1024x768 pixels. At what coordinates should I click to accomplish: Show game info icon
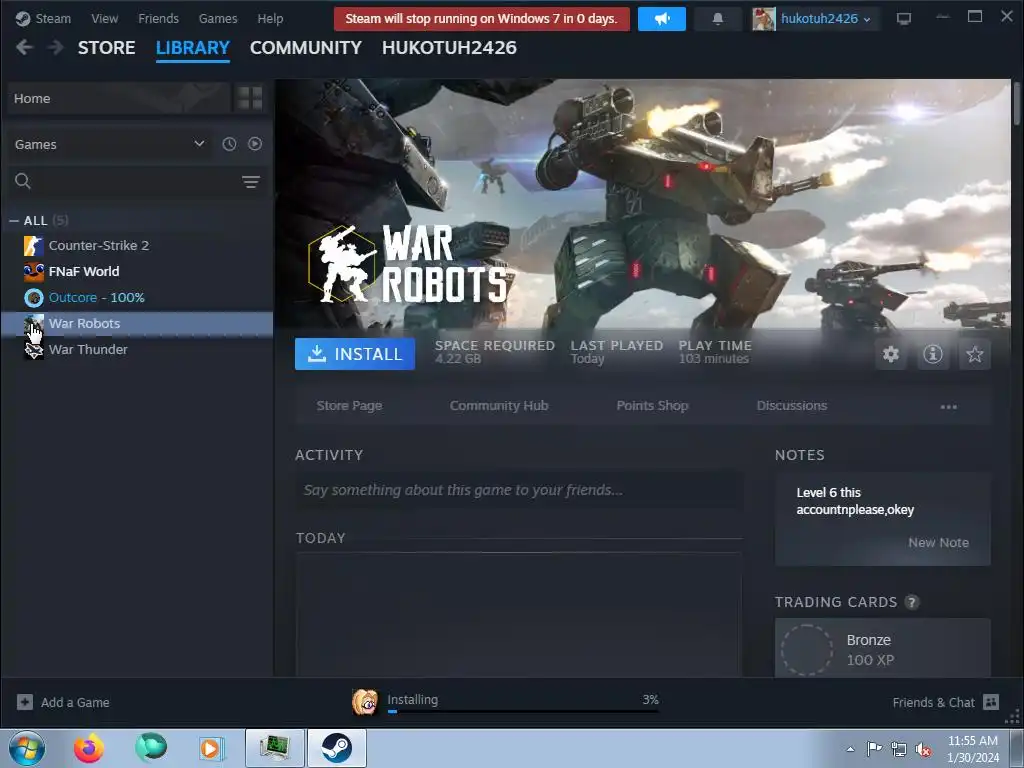(933, 354)
